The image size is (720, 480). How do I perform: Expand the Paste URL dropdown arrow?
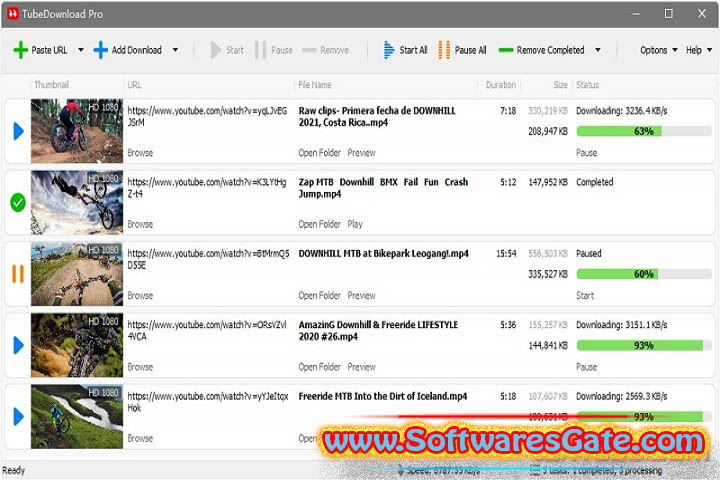tap(81, 50)
